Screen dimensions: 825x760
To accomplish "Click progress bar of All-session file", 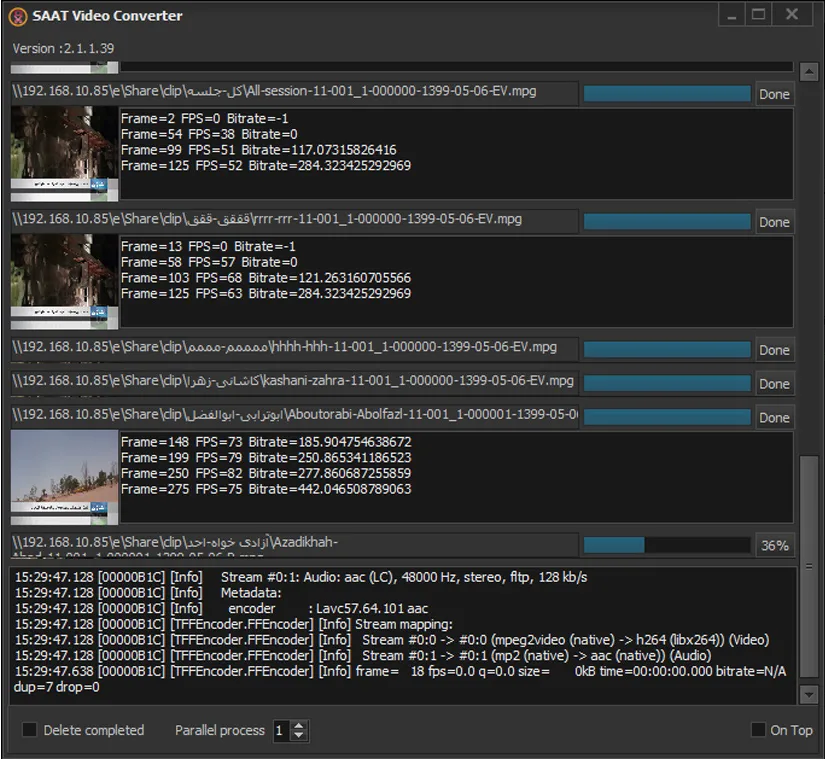I will (667, 94).
